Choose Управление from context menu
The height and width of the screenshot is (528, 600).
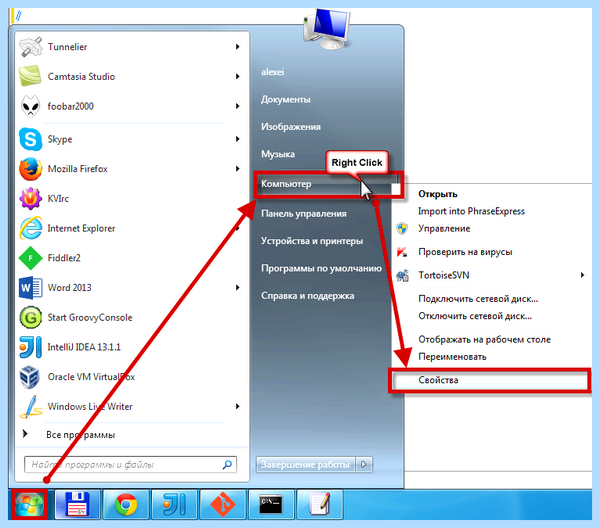(444, 228)
